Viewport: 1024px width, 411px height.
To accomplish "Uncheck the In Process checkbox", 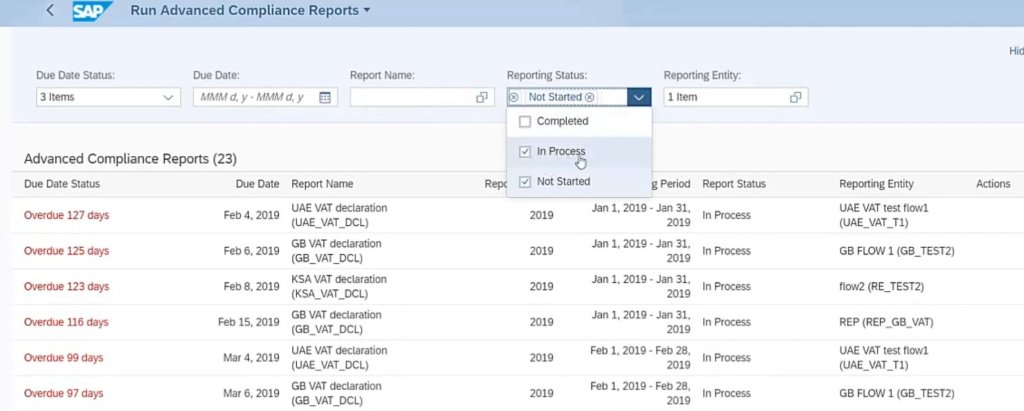I will pos(525,151).
